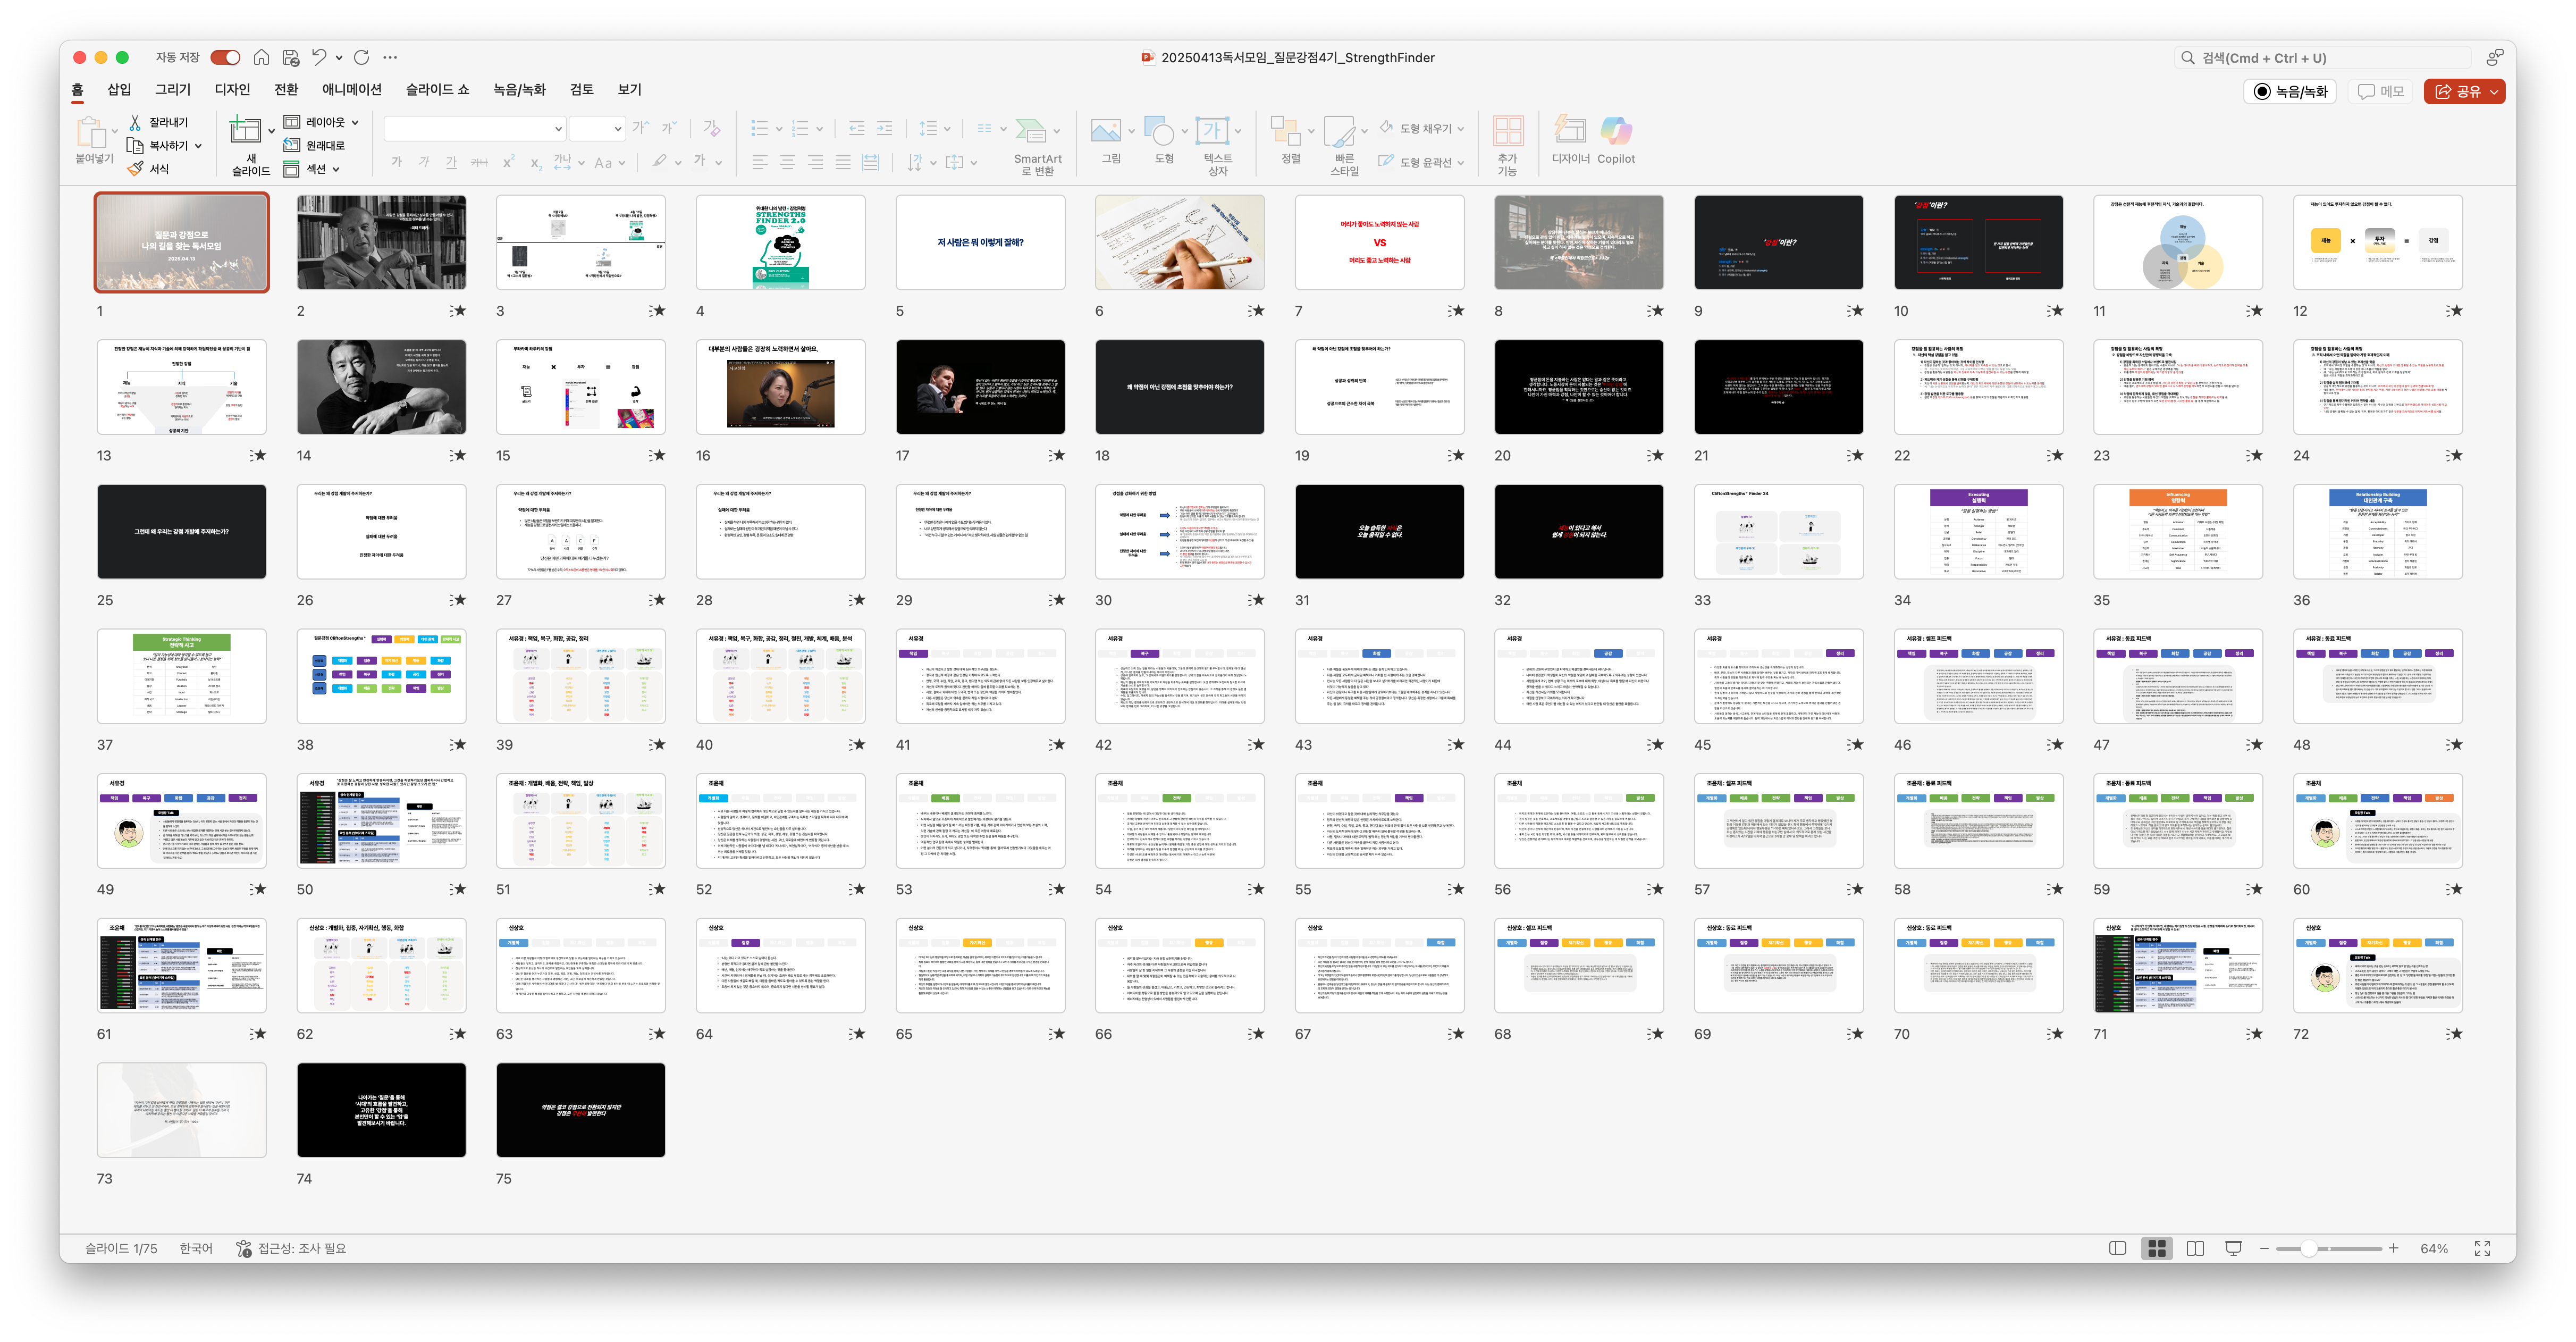Click the 서식 format painter brush
Screen dimensions: 2576x1342
135,169
